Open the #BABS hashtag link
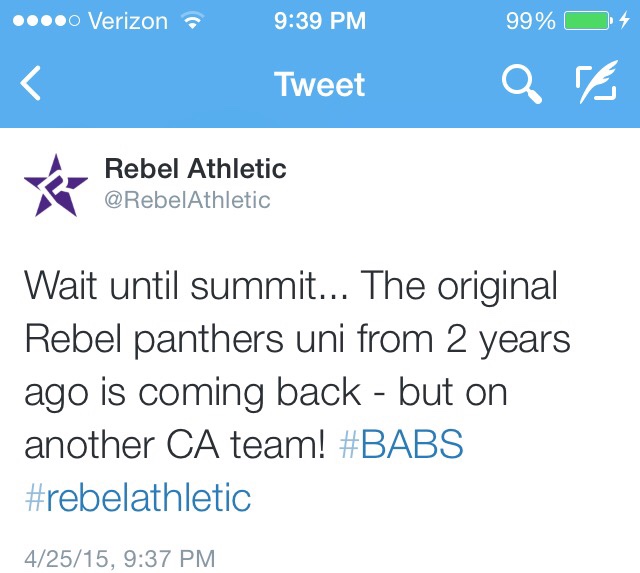This screenshot has height=573, width=640. 401,444
